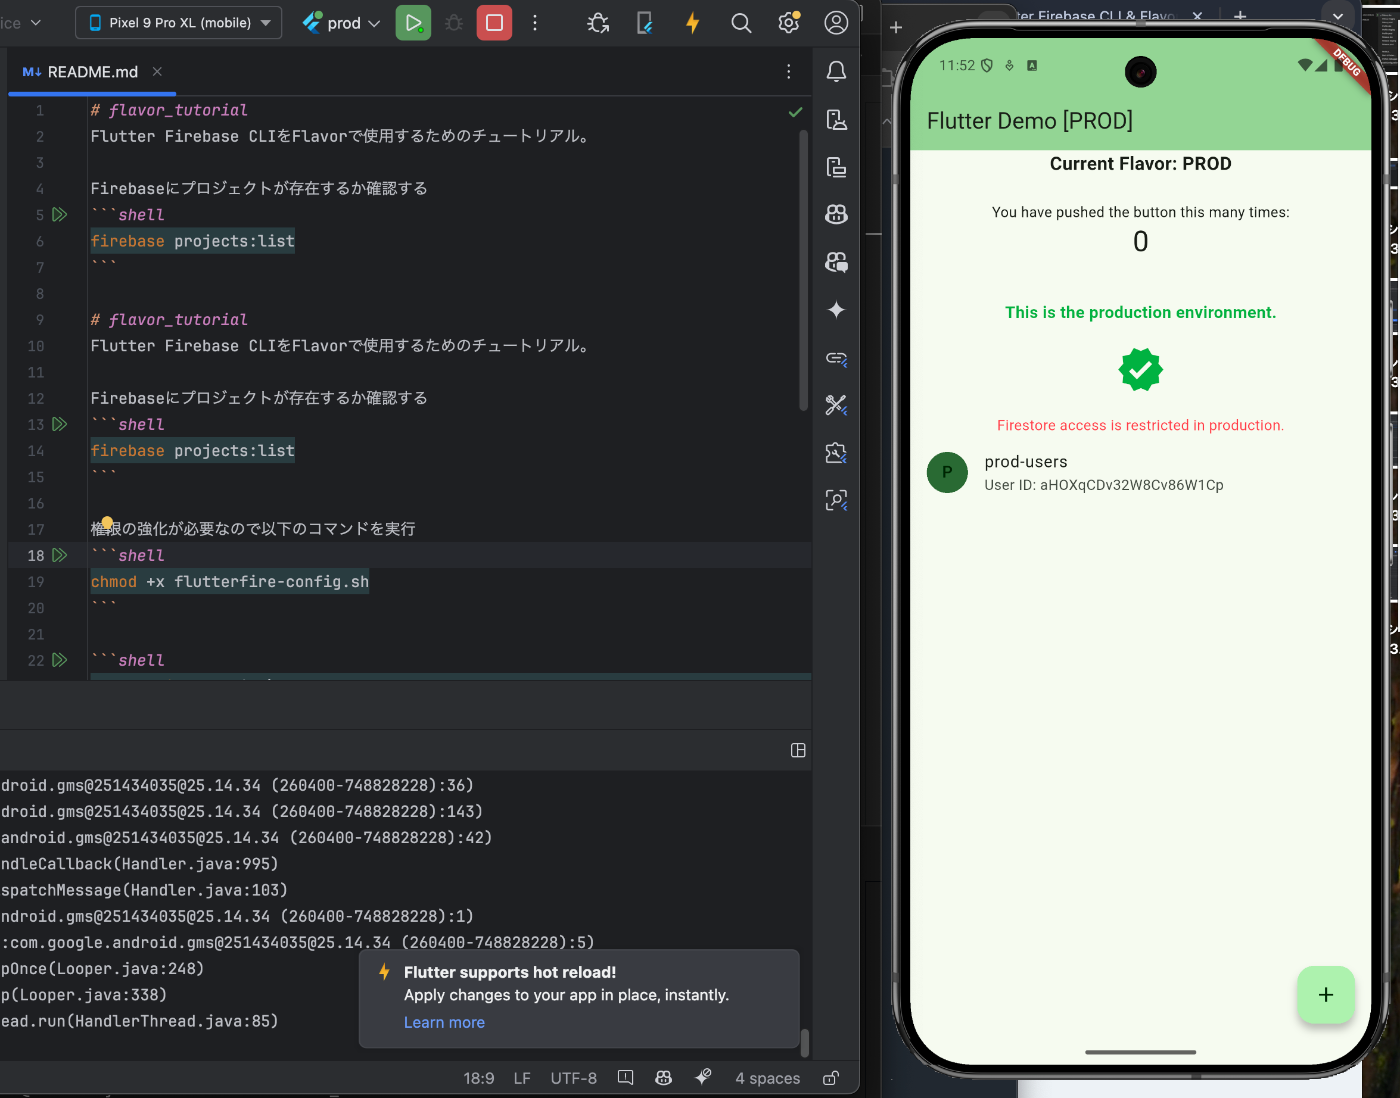Click the grayed-out Debug bug icon
This screenshot has height=1098, width=1400.
click(454, 23)
